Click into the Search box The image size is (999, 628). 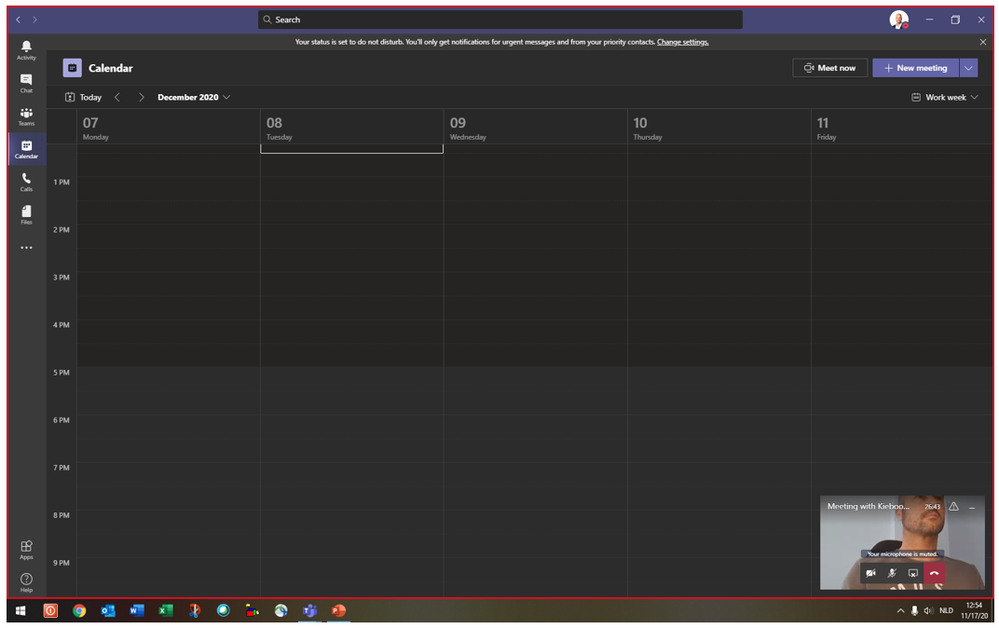tap(500, 20)
